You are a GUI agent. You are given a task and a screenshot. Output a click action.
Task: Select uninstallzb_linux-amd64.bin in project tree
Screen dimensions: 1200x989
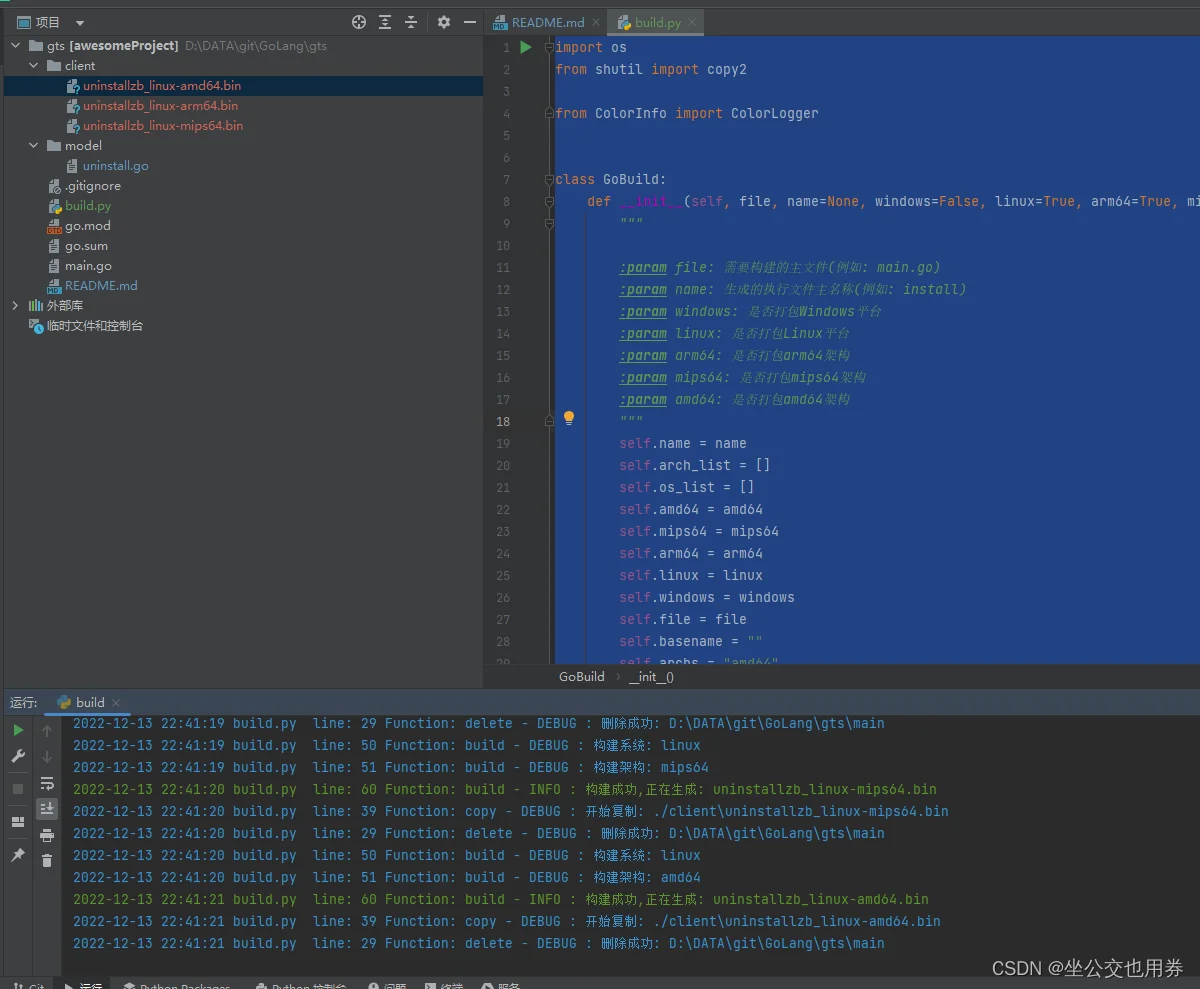point(162,86)
